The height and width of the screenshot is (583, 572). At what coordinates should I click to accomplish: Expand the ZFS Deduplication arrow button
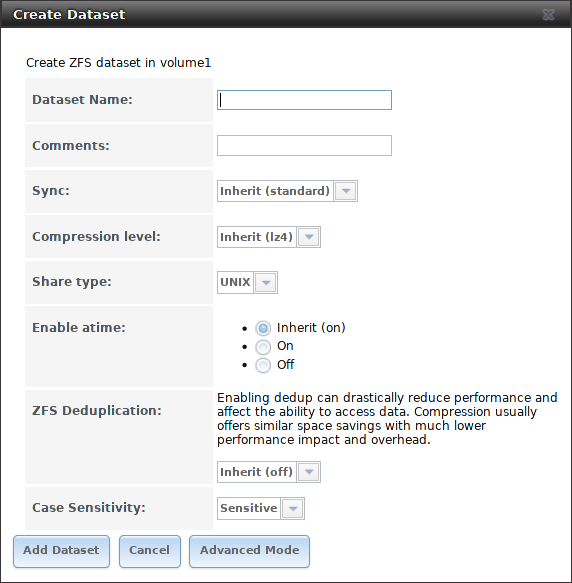(x=309, y=472)
